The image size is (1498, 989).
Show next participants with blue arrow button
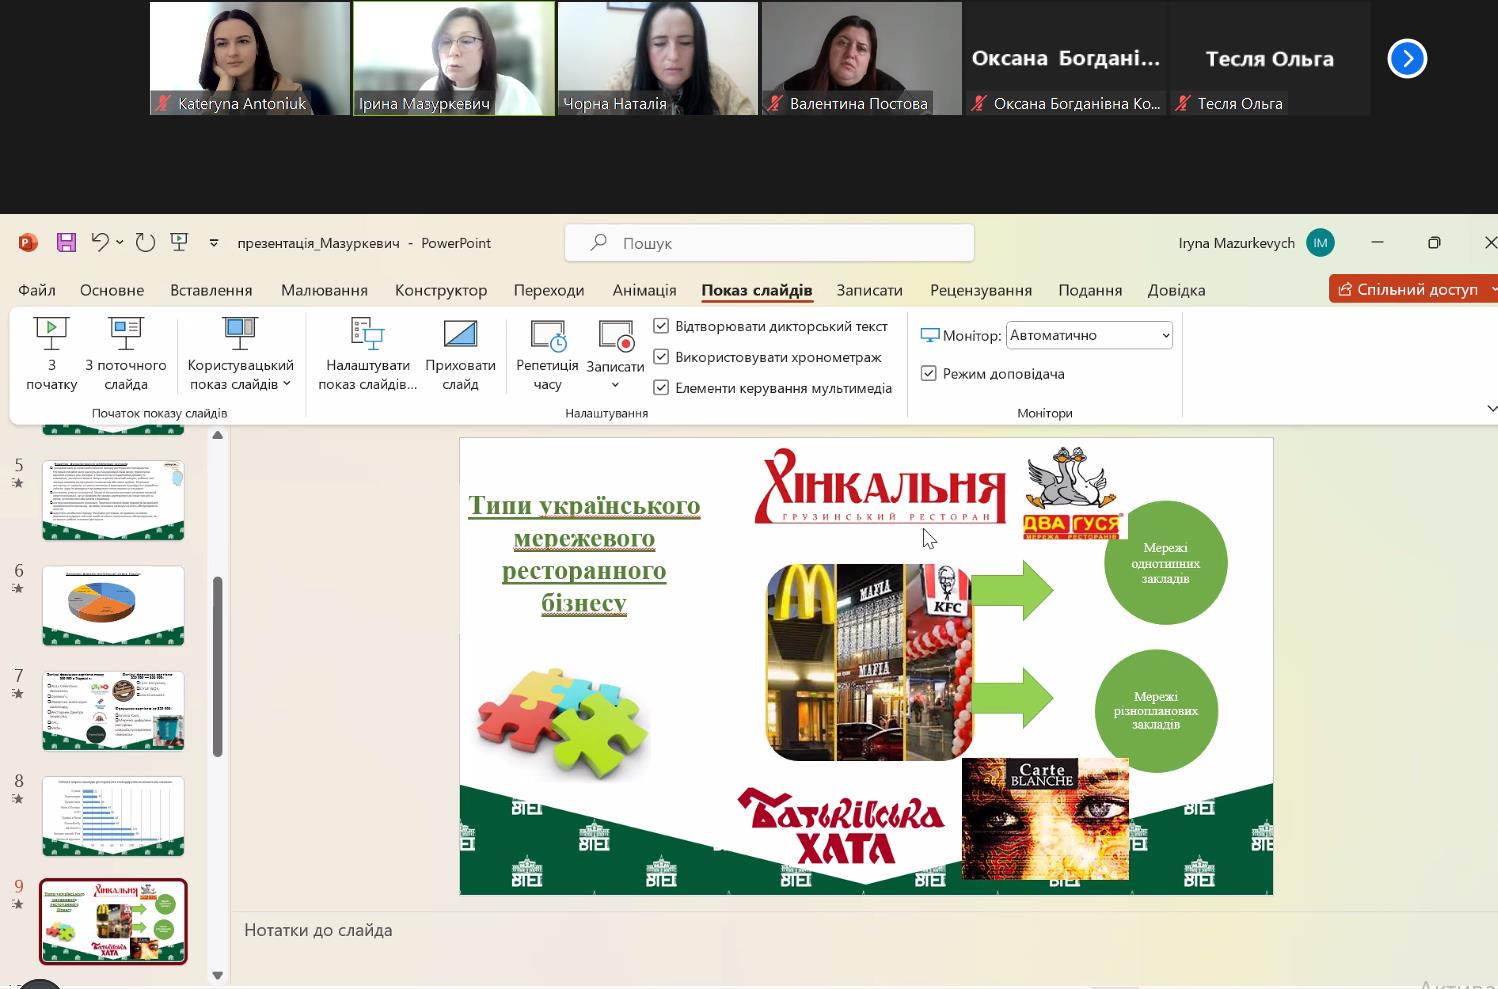point(1407,58)
